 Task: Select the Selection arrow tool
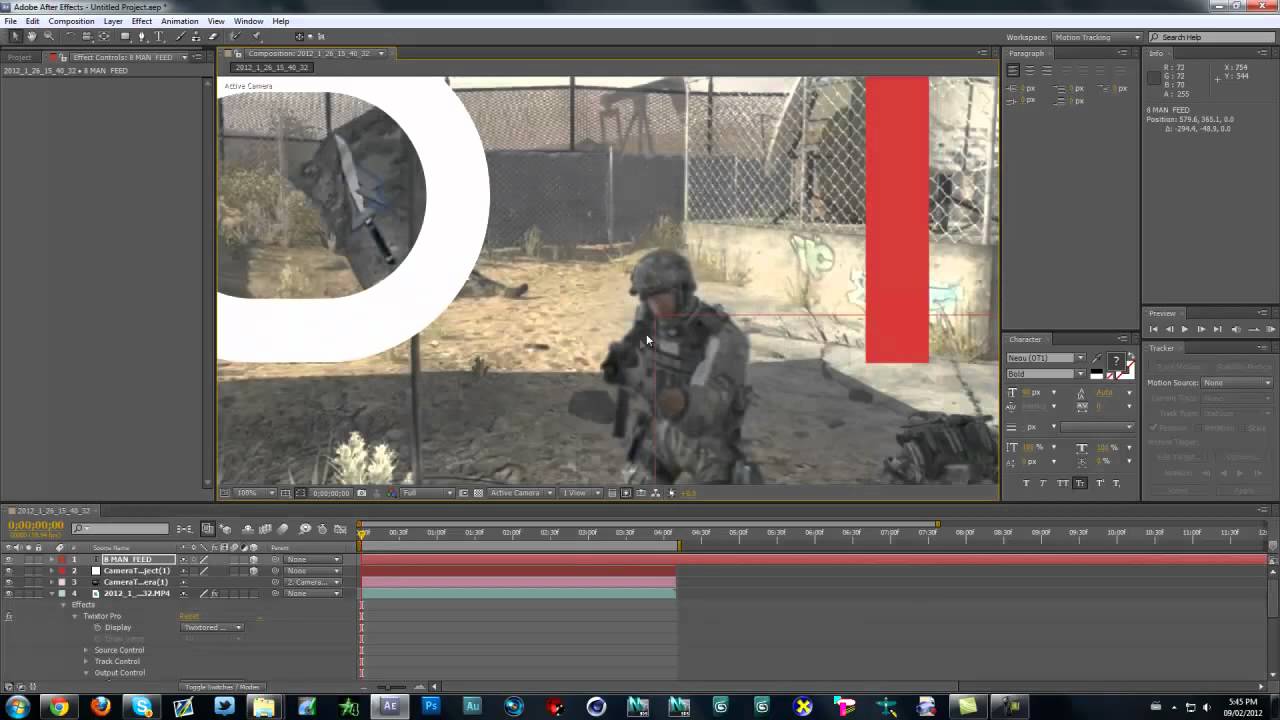(15, 37)
